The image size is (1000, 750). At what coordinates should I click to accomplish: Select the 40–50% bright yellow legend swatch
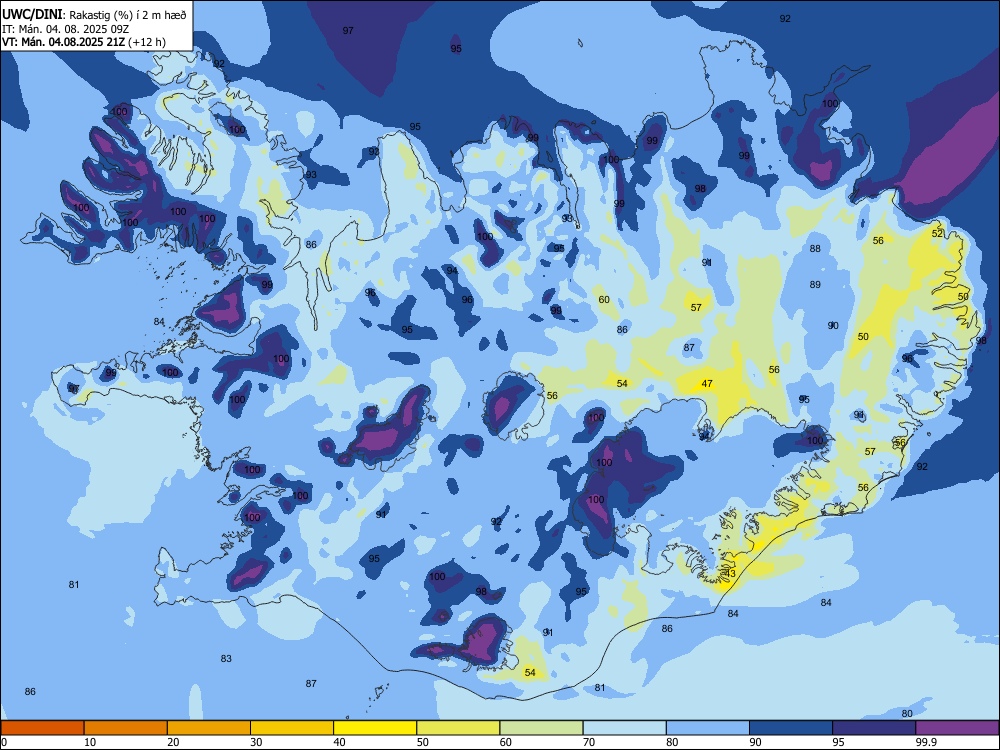pyautogui.click(x=375, y=728)
